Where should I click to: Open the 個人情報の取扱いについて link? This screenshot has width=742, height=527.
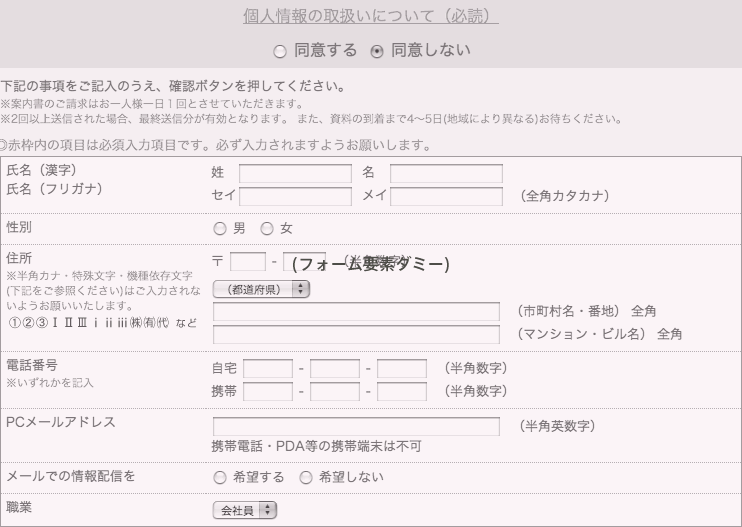371,17
